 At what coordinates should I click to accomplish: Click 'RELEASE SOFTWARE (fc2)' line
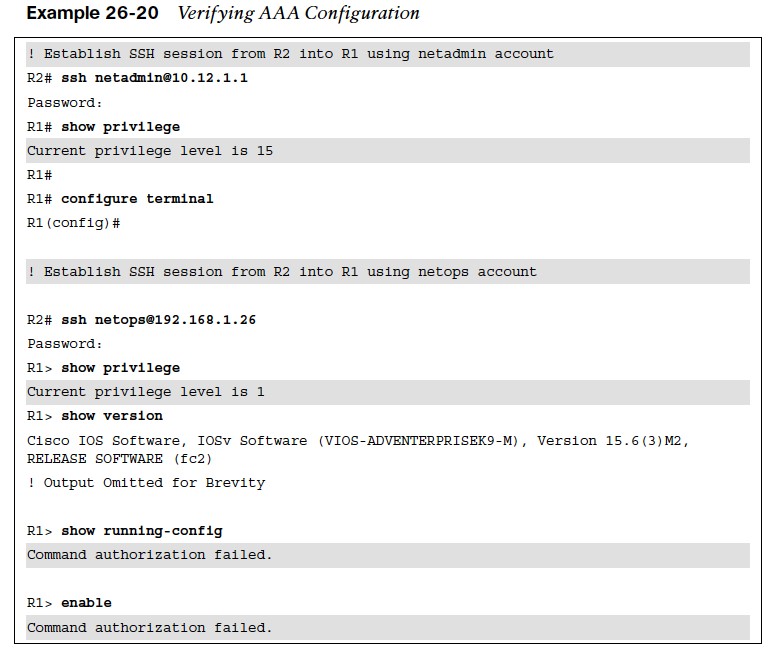[119, 459]
